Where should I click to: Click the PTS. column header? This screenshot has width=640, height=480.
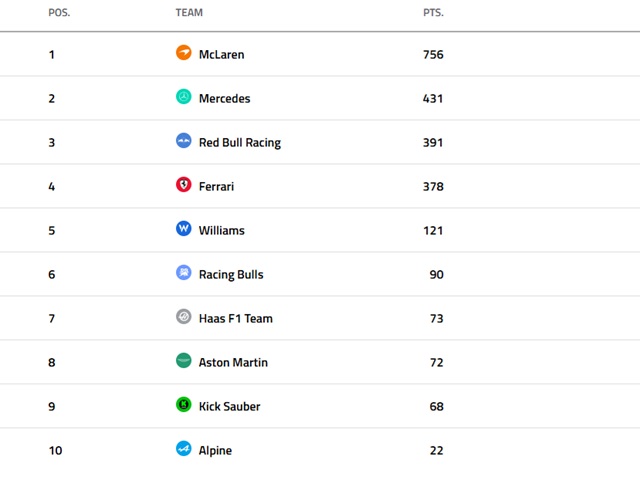point(433,13)
